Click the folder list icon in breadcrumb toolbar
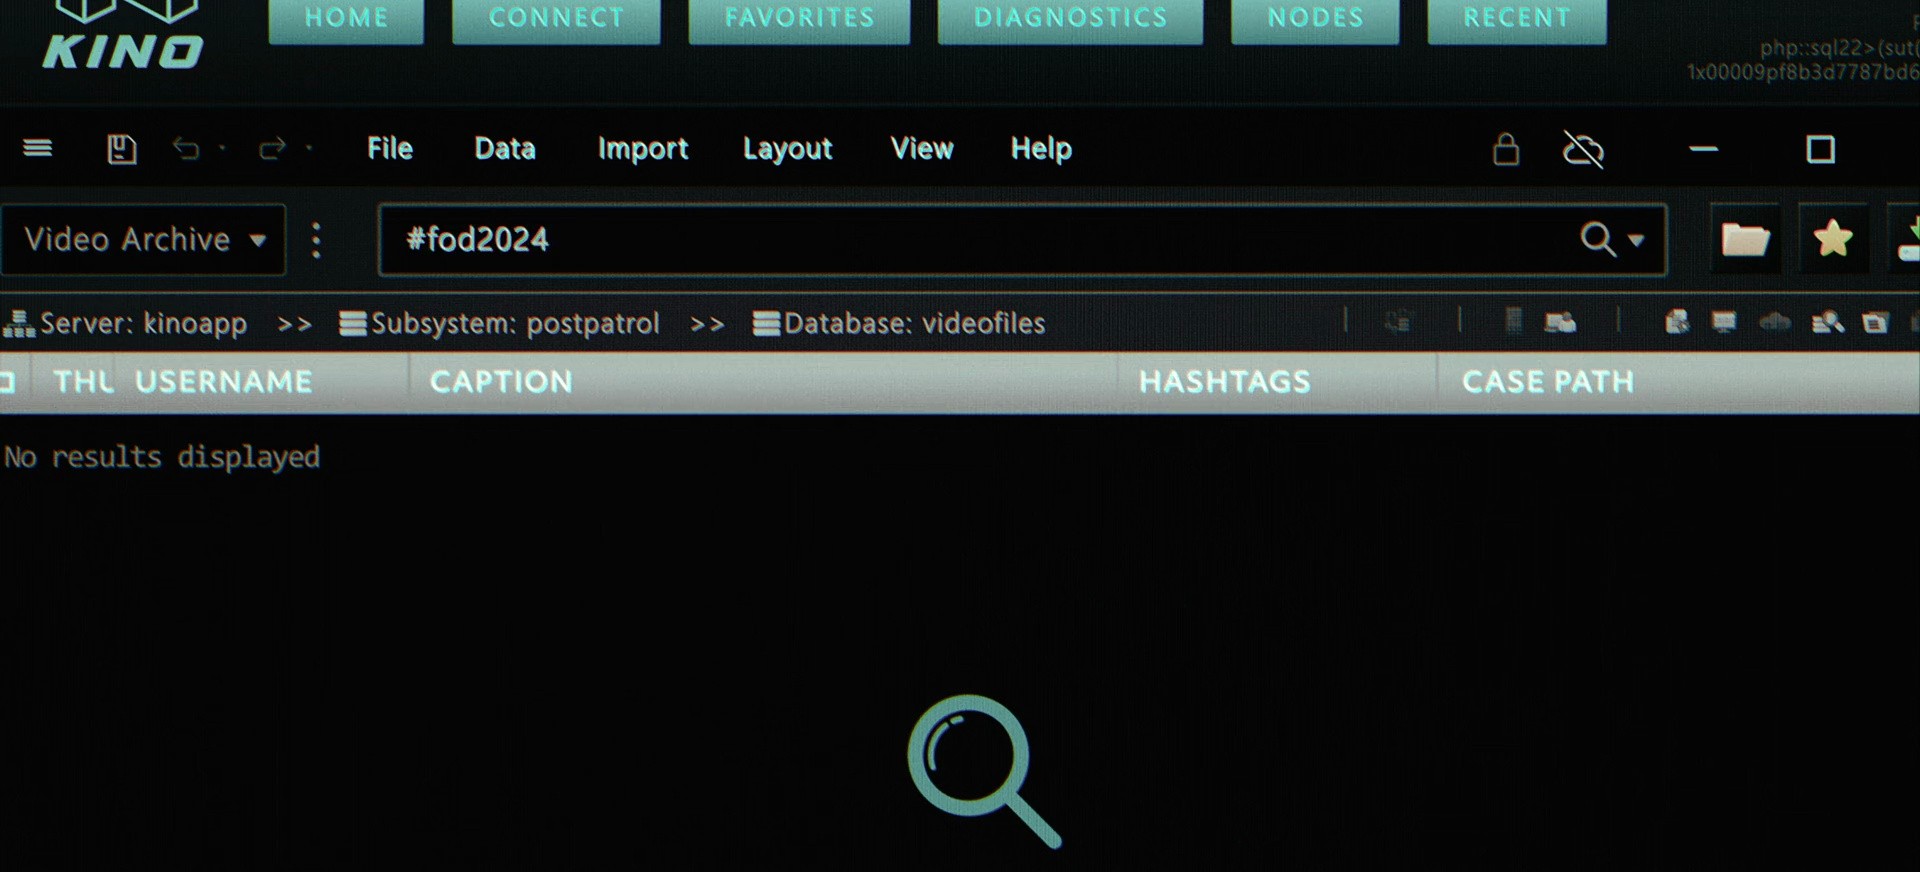Image resolution: width=1920 pixels, height=872 pixels. point(1875,322)
